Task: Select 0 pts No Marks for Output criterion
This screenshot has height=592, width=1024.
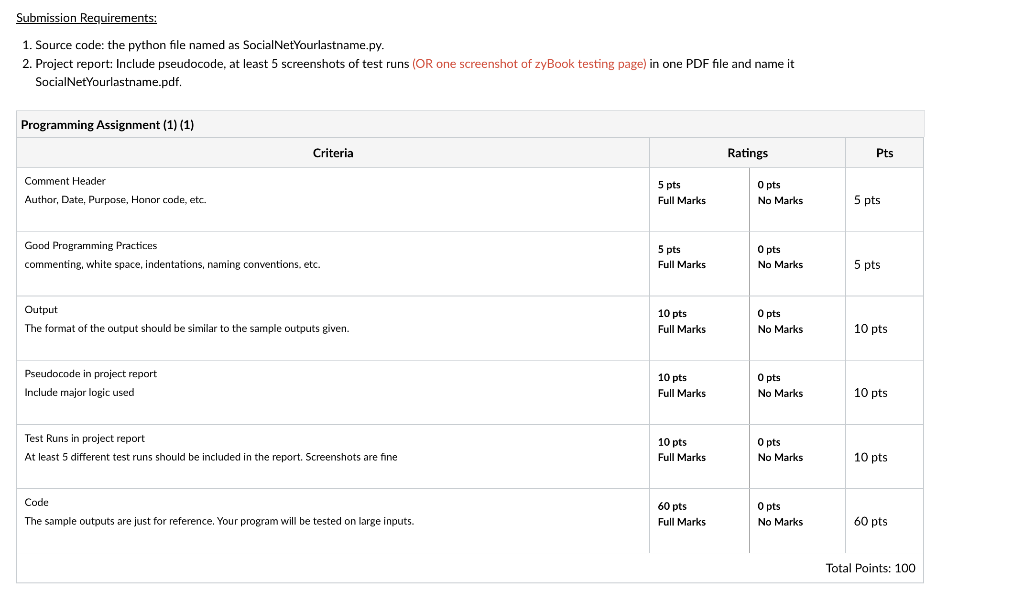Action: [780, 321]
